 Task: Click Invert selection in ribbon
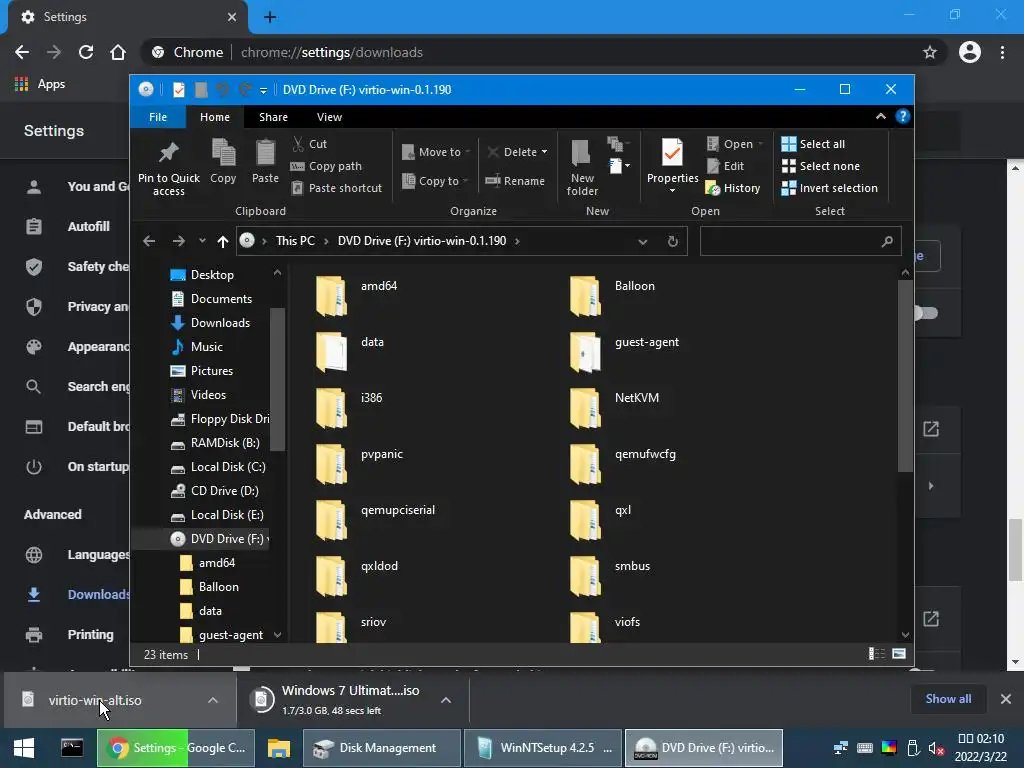click(x=829, y=188)
